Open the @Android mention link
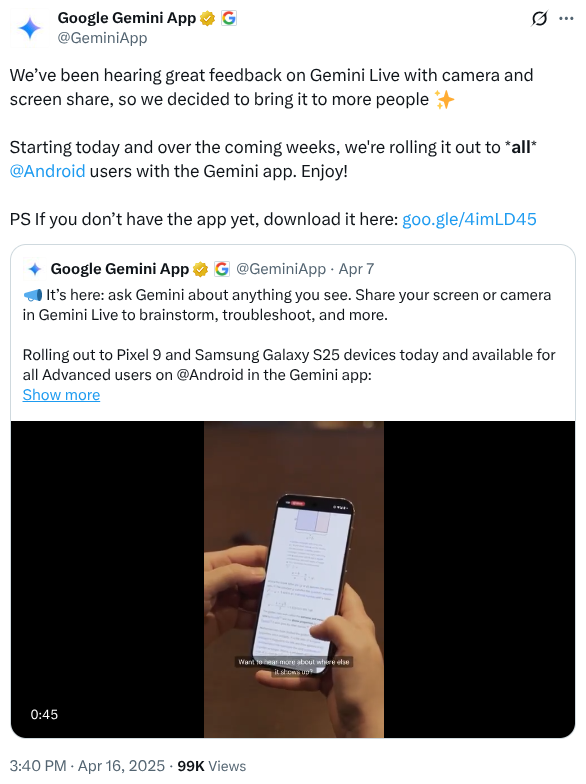 (x=48, y=172)
